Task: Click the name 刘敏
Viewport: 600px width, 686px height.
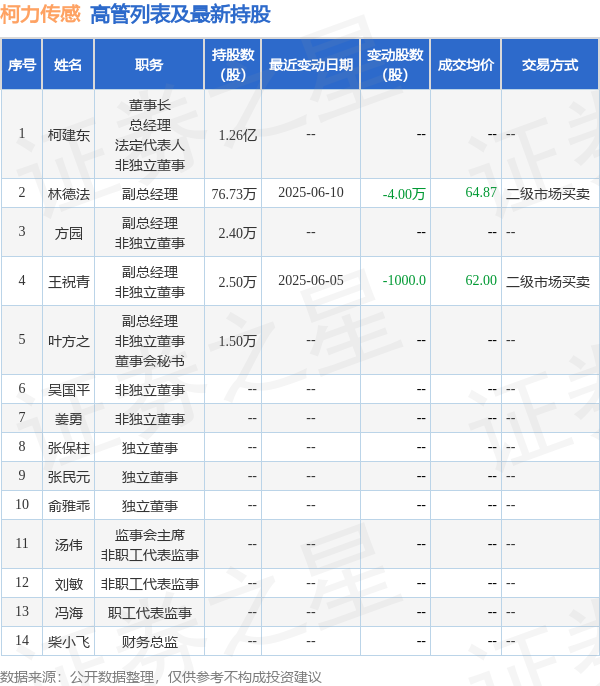Action: click(x=69, y=584)
